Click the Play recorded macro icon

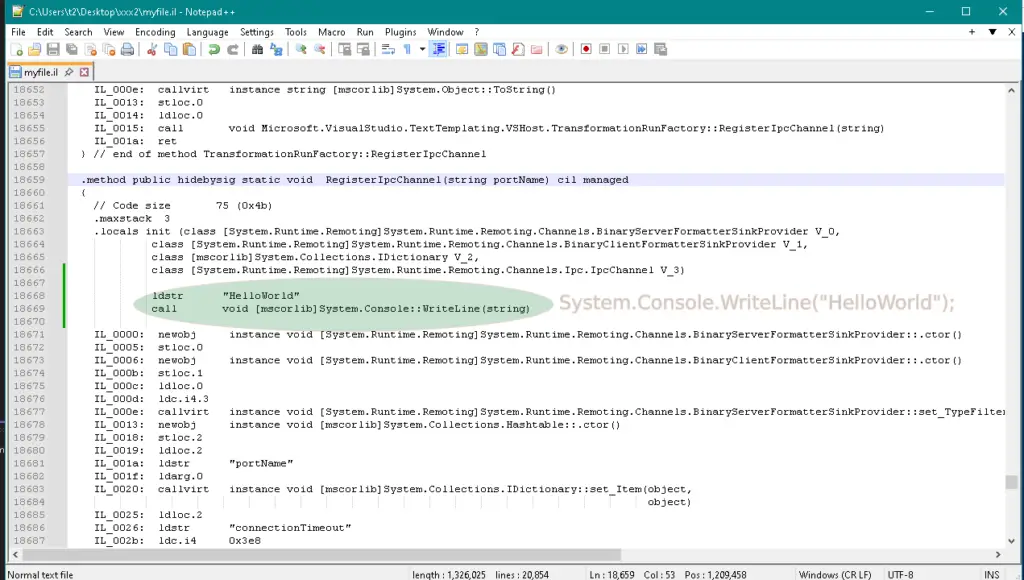623,49
